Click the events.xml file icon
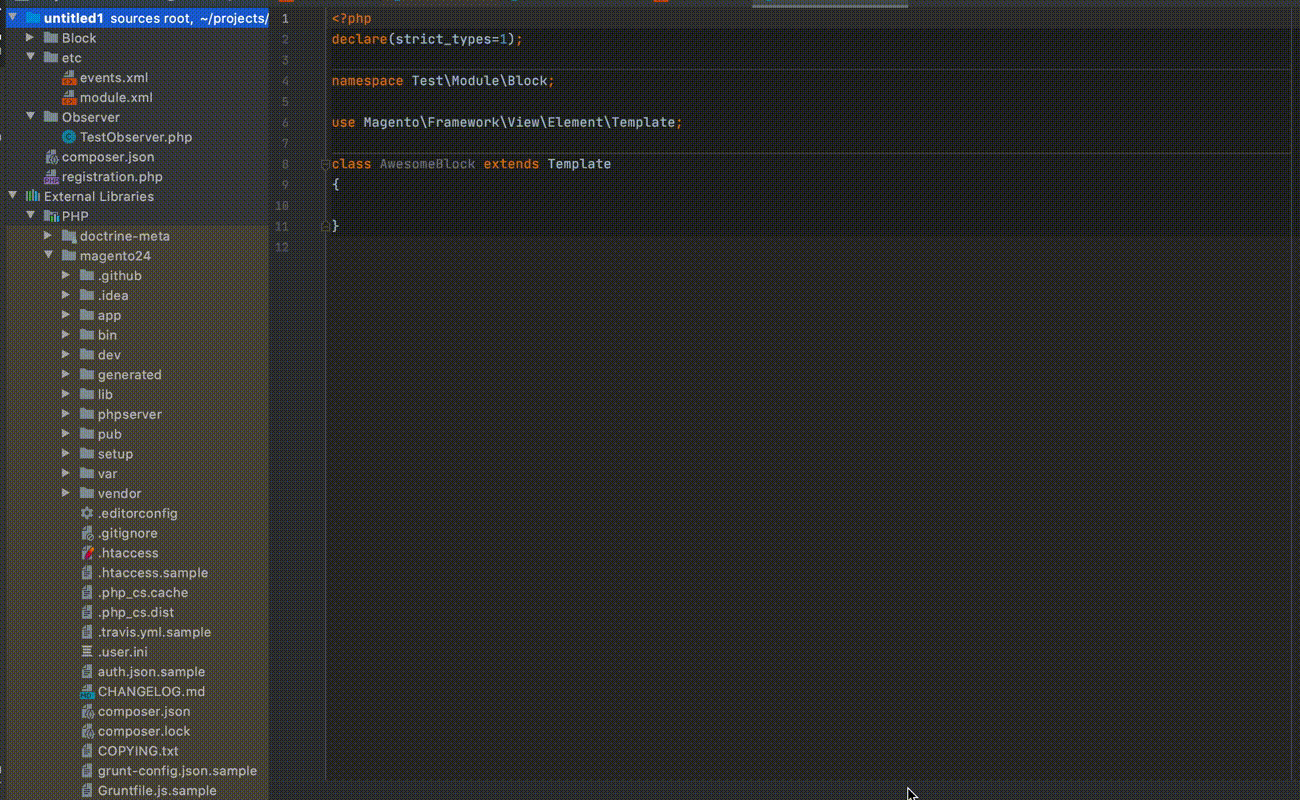1300x800 pixels. 69,78
